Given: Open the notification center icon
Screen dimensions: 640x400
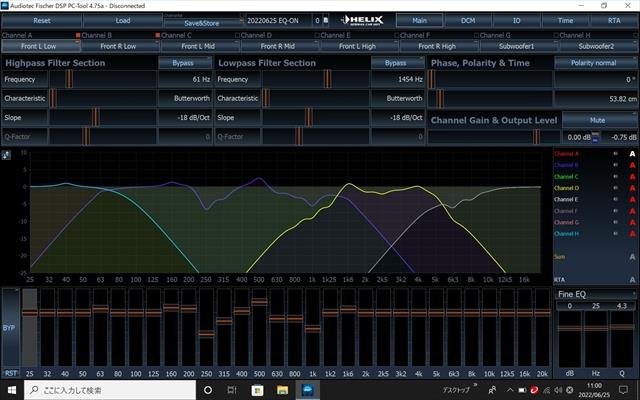Looking at the screenshot, I should point(623,390).
